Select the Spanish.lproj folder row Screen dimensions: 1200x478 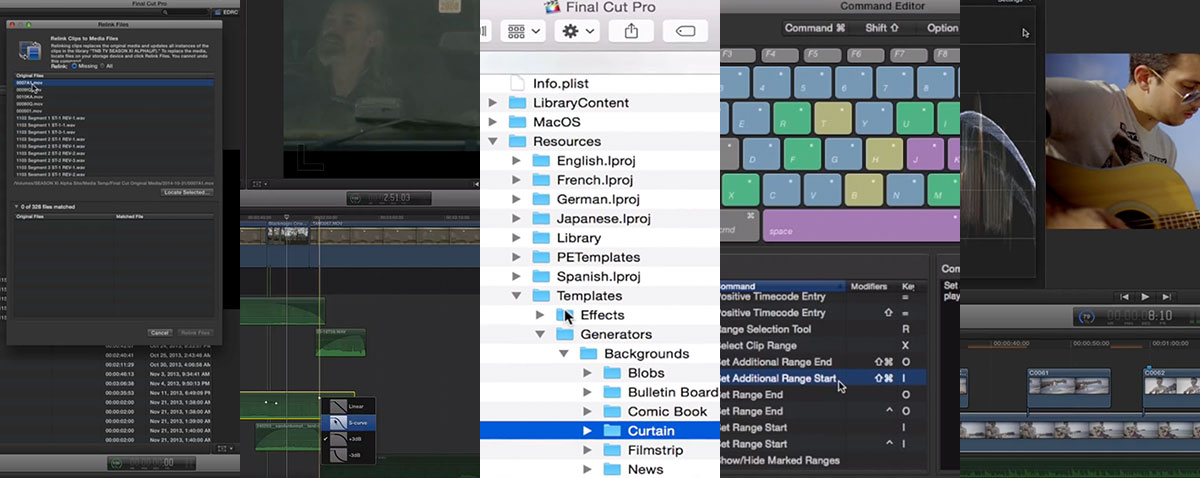click(x=600, y=276)
